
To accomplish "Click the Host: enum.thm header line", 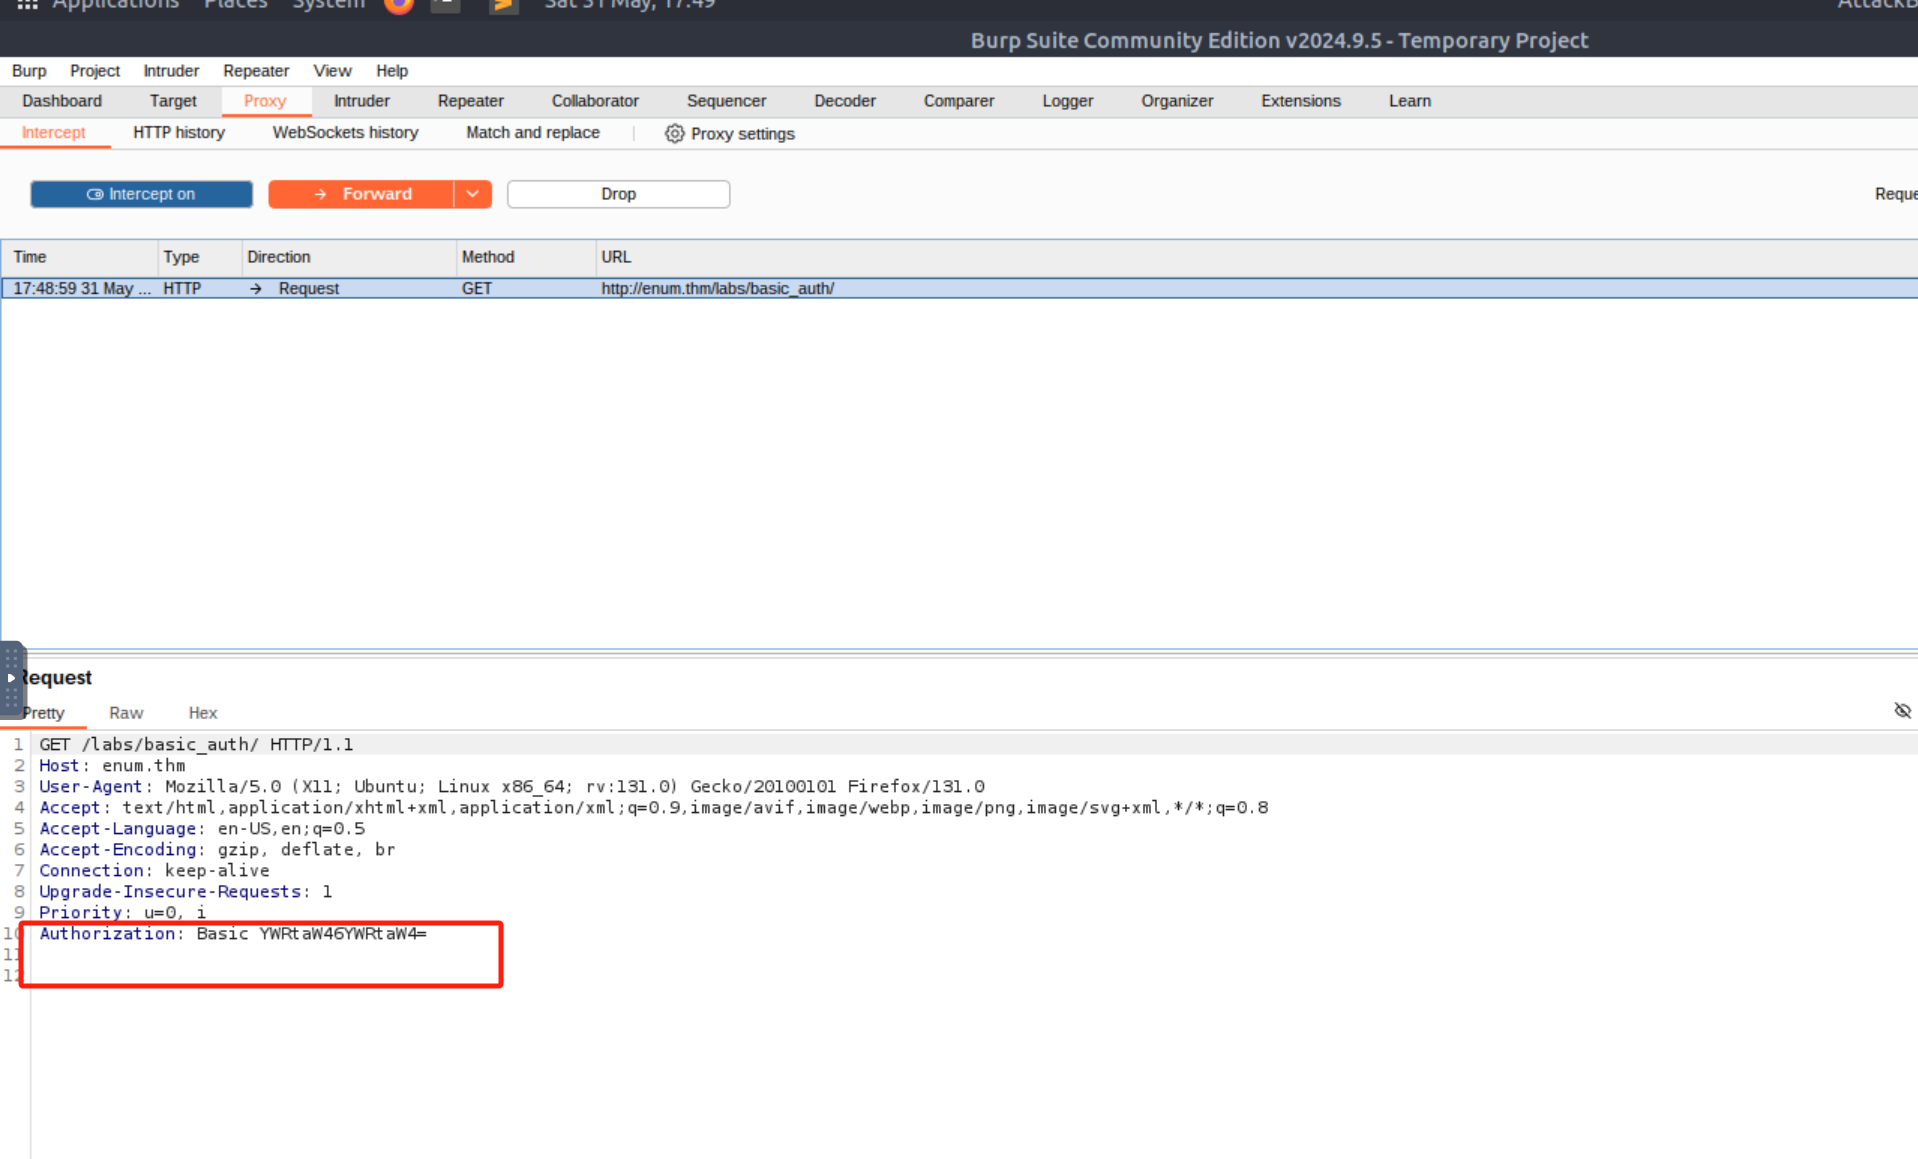I will click(x=112, y=765).
